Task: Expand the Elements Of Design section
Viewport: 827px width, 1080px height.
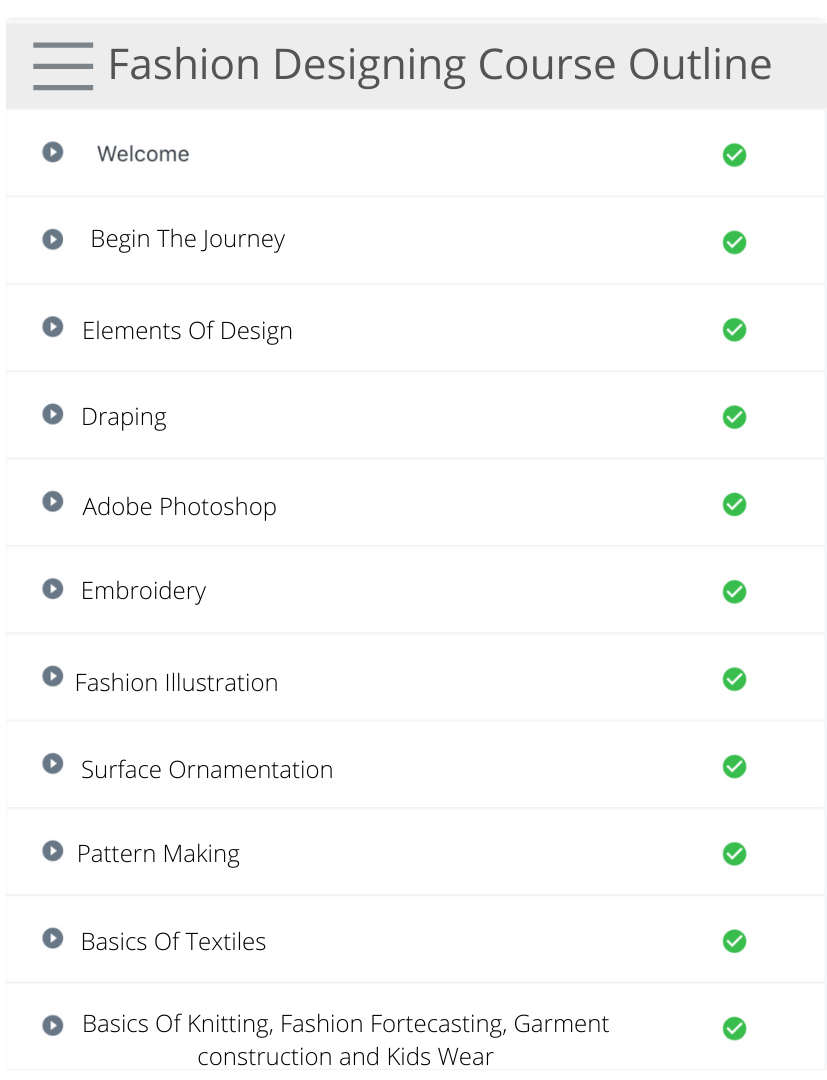Action: tap(187, 331)
